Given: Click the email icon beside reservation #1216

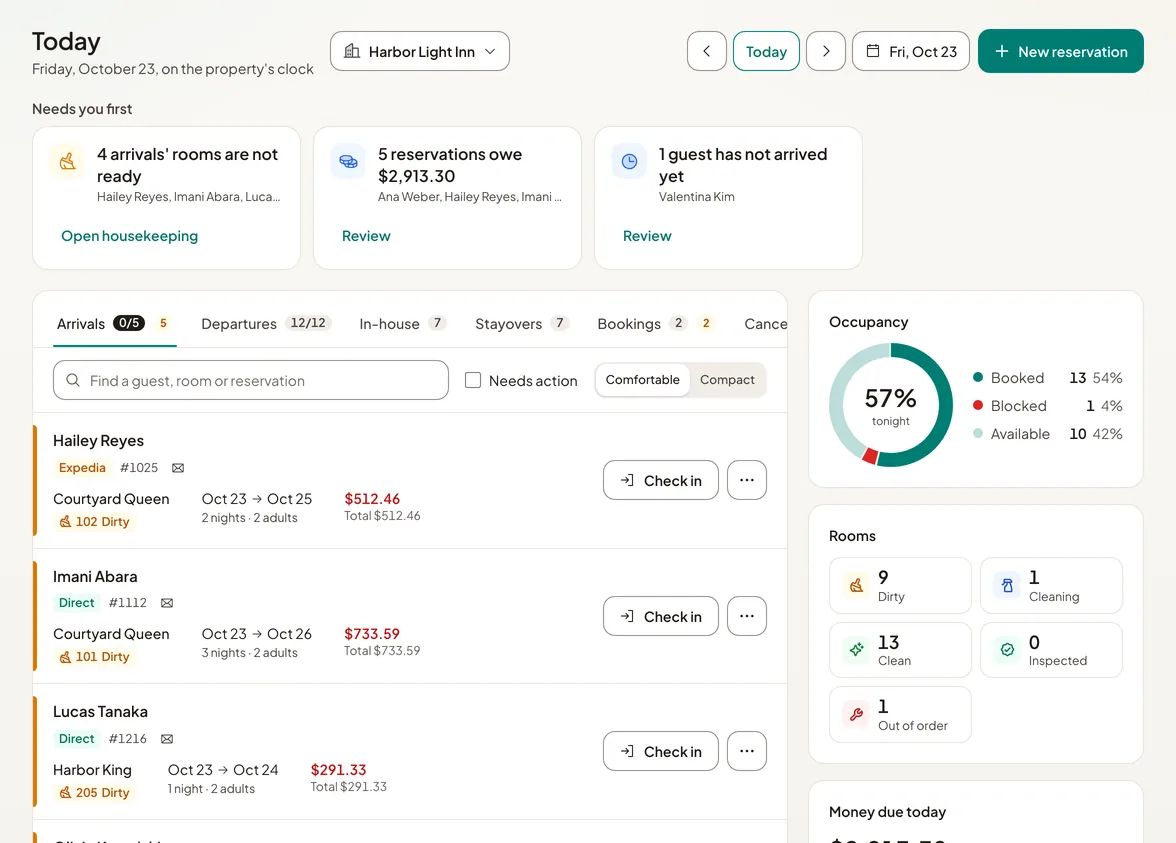Looking at the screenshot, I should click(x=167, y=739).
